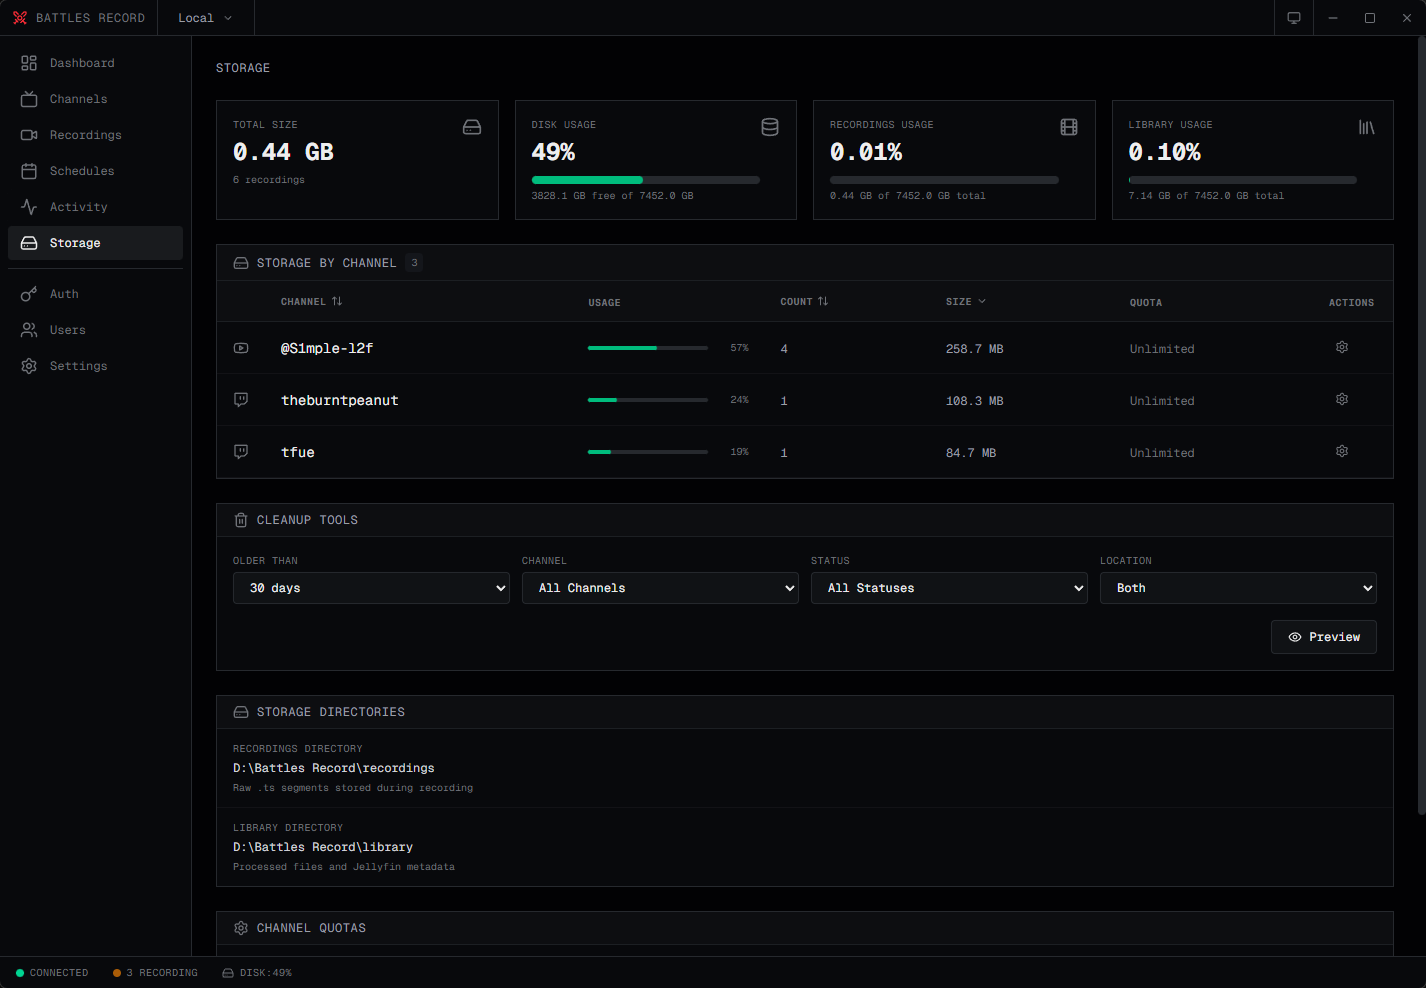The image size is (1426, 988).
Task: Open the Location dropdown set to Both
Action: (1238, 588)
